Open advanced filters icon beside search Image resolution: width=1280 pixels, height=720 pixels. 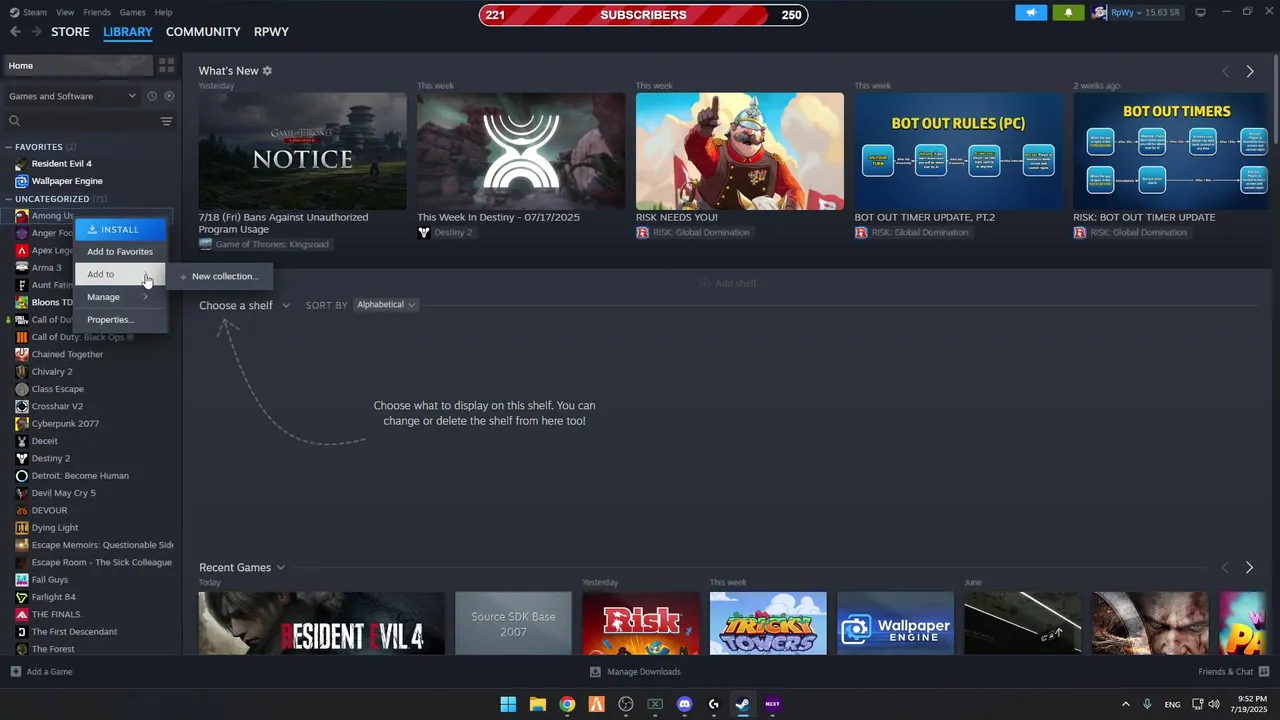[x=166, y=121]
